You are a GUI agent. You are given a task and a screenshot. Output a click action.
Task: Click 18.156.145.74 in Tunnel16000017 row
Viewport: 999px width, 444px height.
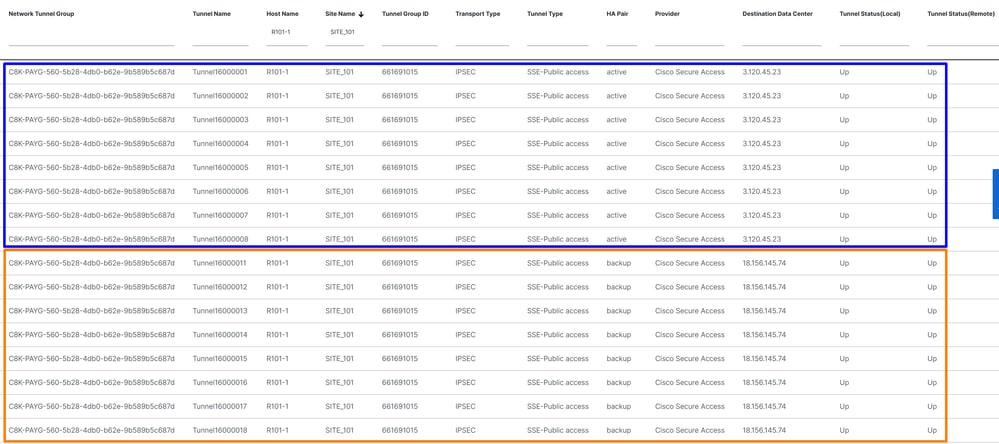(x=764, y=406)
